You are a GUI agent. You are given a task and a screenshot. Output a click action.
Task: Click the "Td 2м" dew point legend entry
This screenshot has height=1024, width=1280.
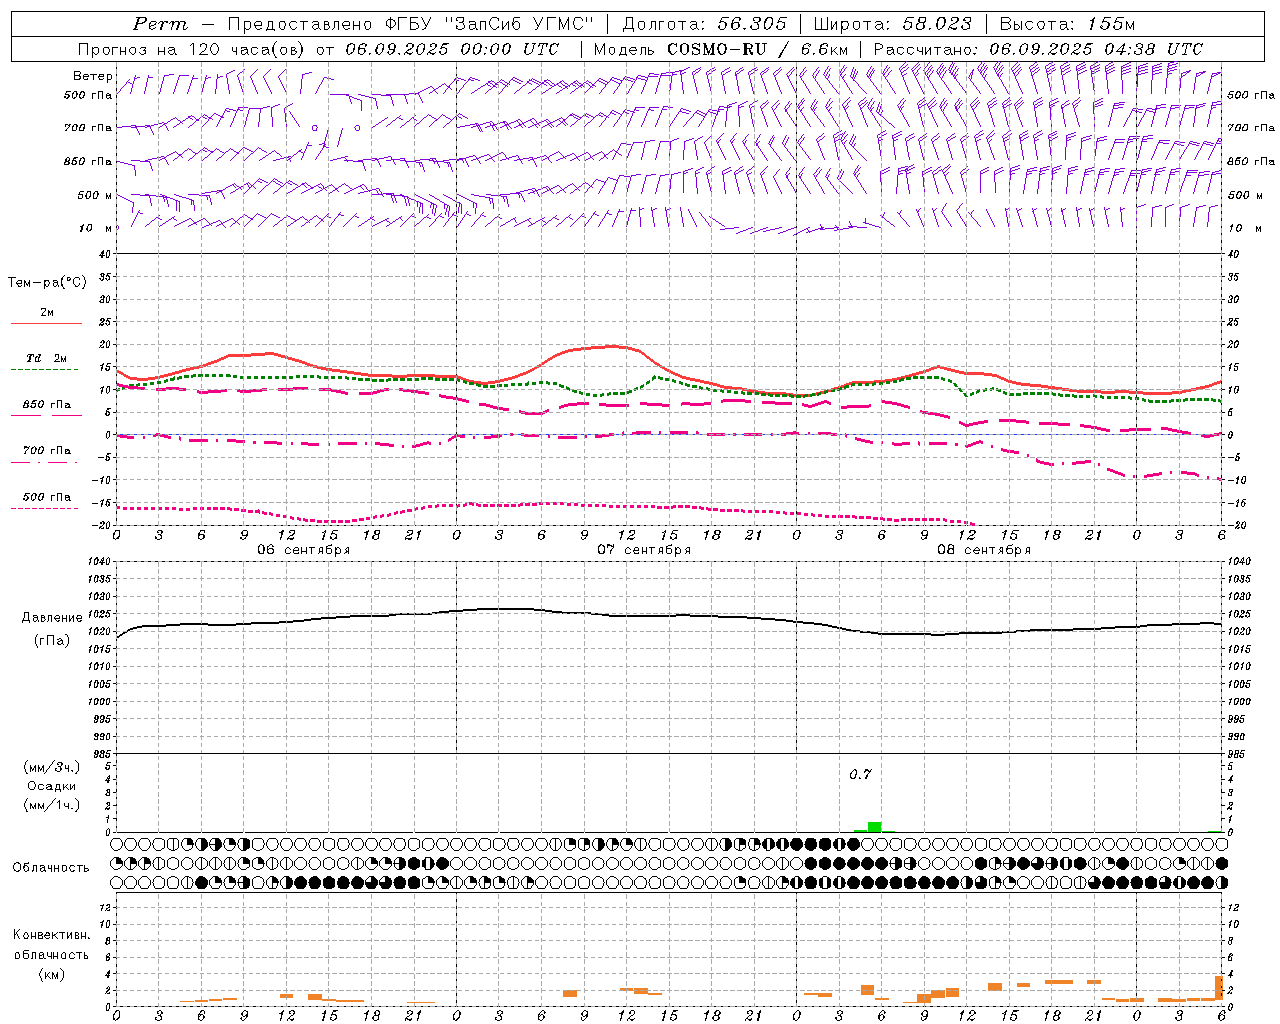pos(47,358)
